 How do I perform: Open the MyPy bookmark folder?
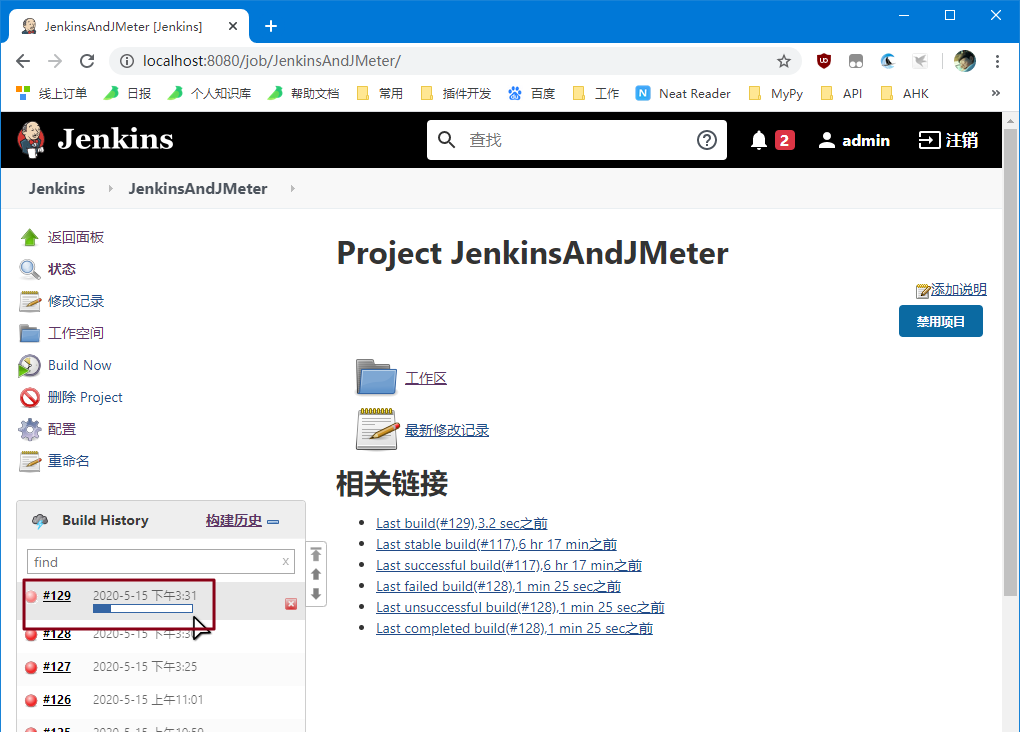[x=776, y=94]
